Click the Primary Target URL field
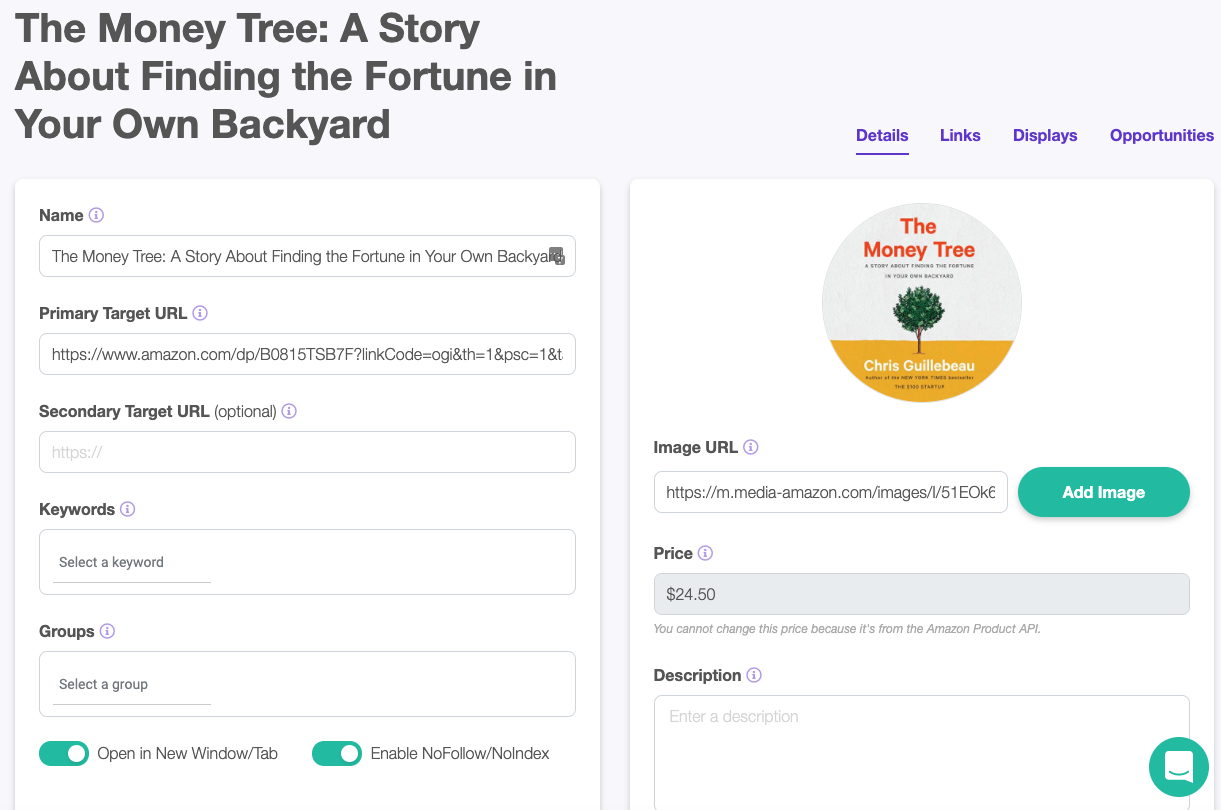Image resolution: width=1221 pixels, height=810 pixels. tap(307, 354)
